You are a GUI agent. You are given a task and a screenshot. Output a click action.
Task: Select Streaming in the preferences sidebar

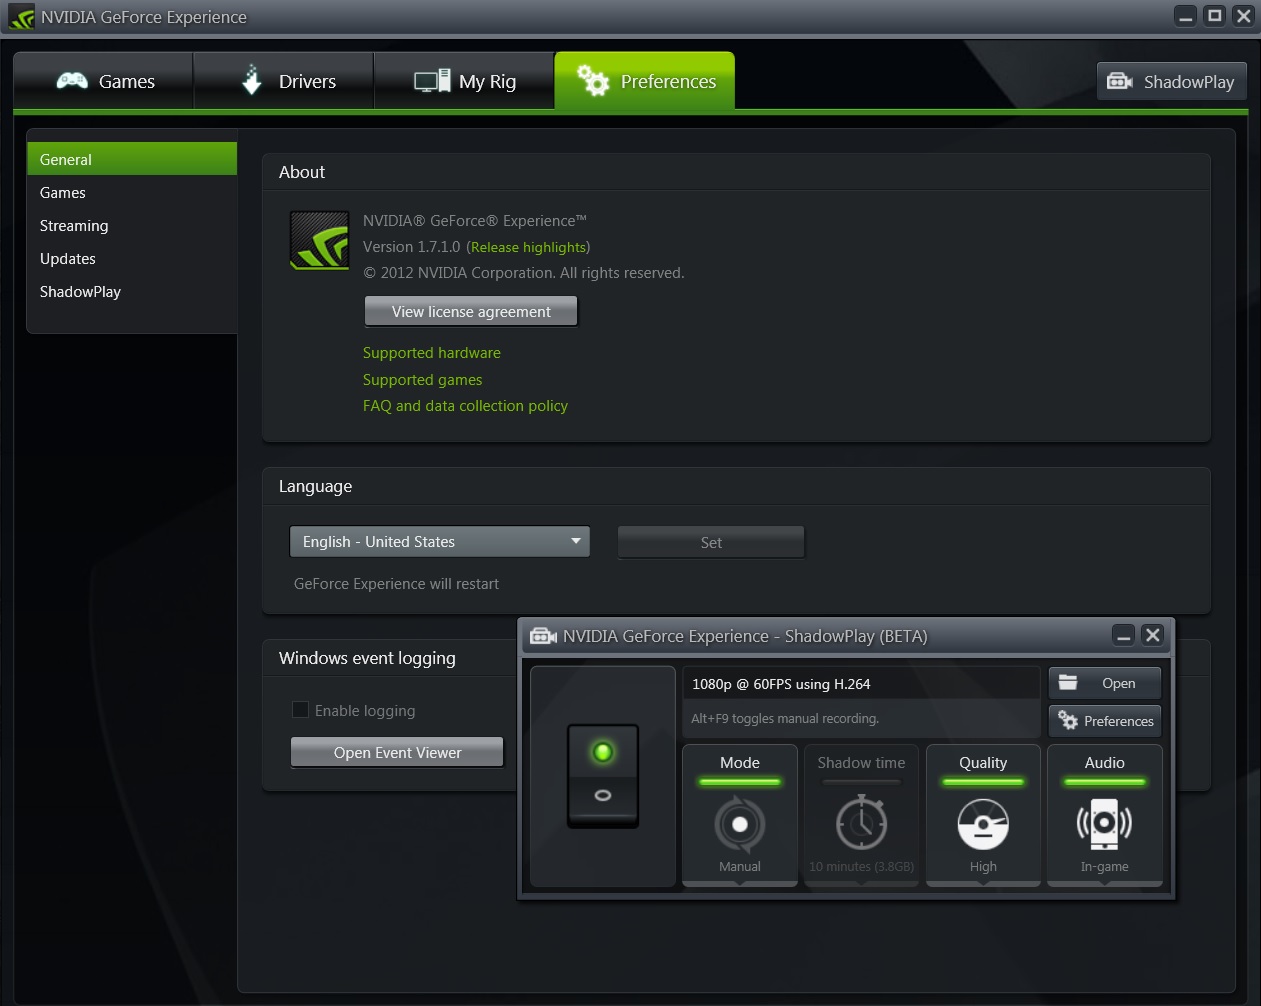[x=74, y=226]
